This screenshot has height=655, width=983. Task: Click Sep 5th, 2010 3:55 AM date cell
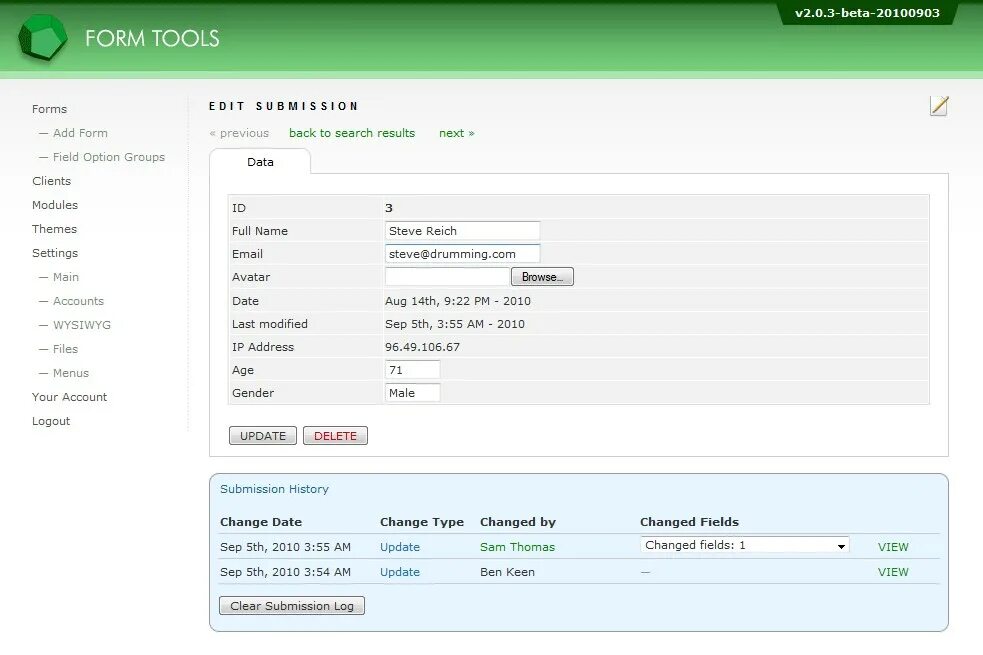(x=285, y=547)
